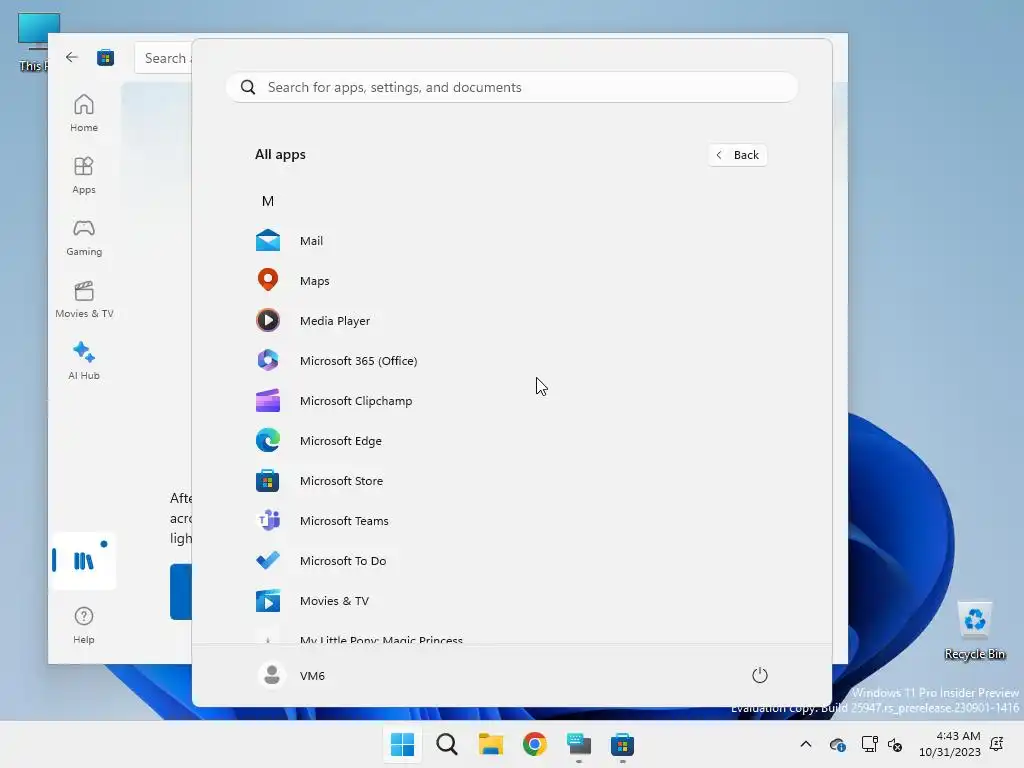
Task: Open Microsoft Store taskbar icon
Action: tap(622, 744)
